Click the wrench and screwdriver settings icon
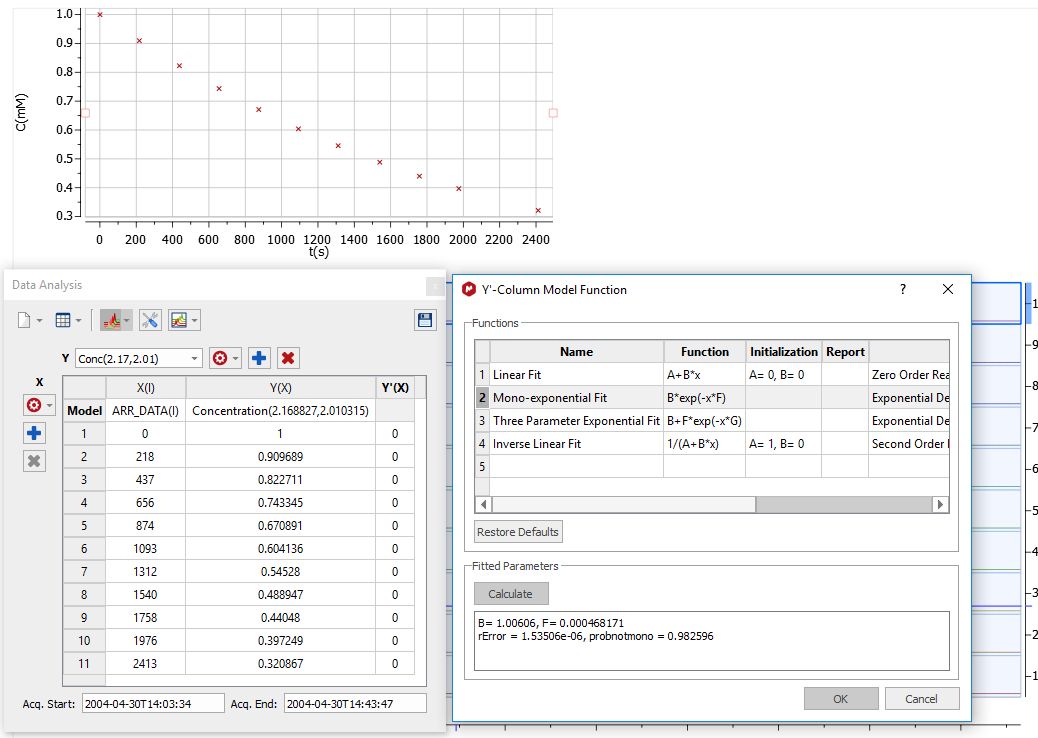Viewport: 1038px width, 738px height. pos(150,320)
